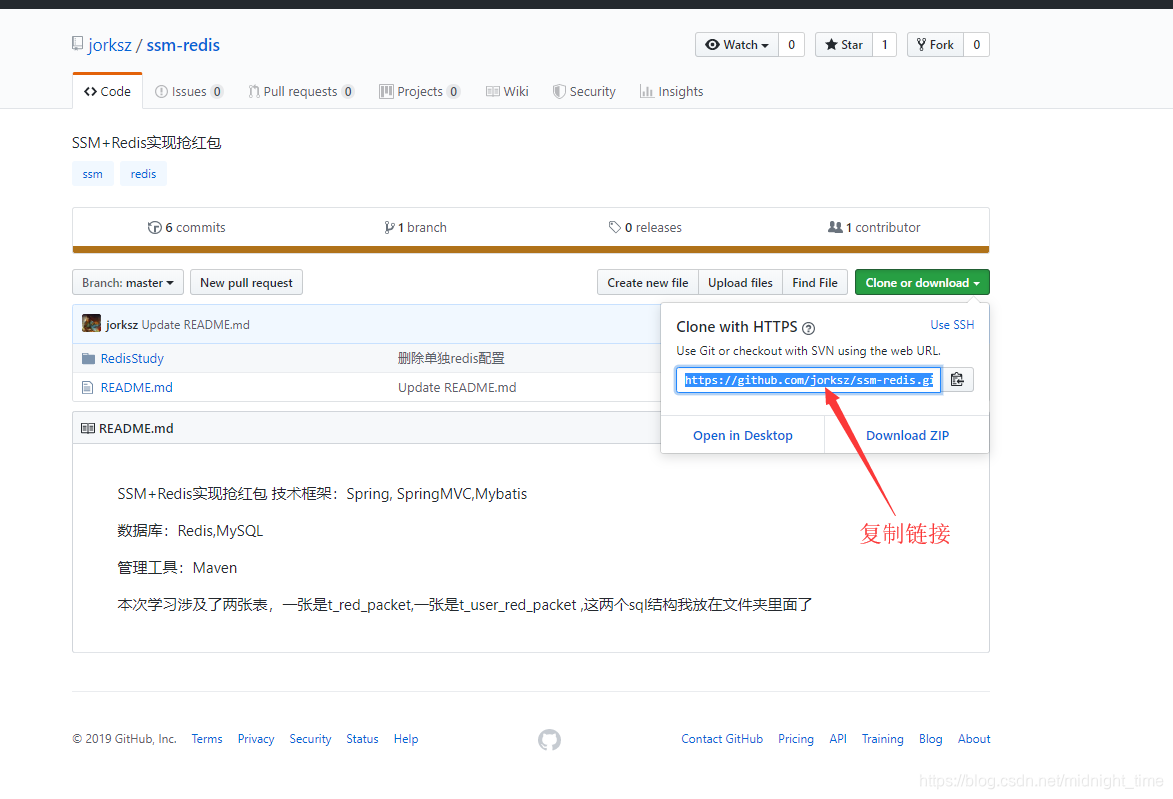Switch to Use SSH
1173x799 pixels.
click(952, 325)
